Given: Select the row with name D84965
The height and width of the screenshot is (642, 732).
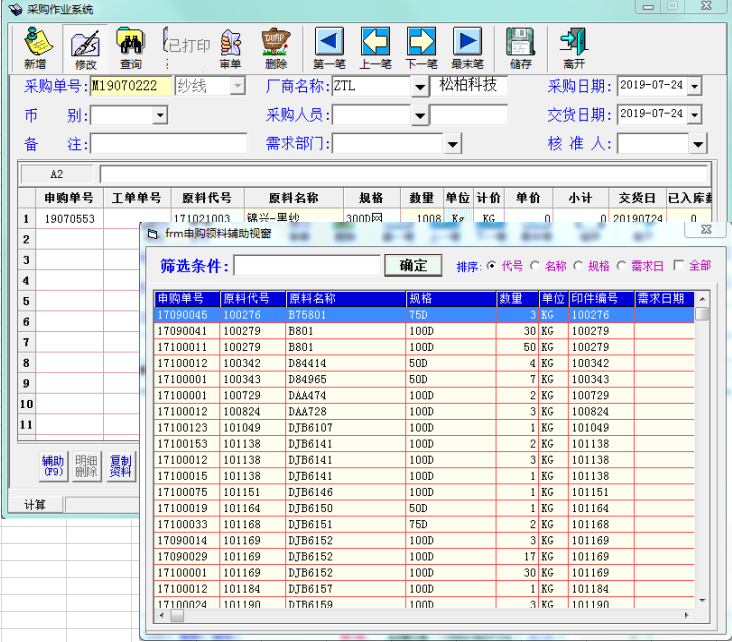Looking at the screenshot, I should tap(424, 380).
